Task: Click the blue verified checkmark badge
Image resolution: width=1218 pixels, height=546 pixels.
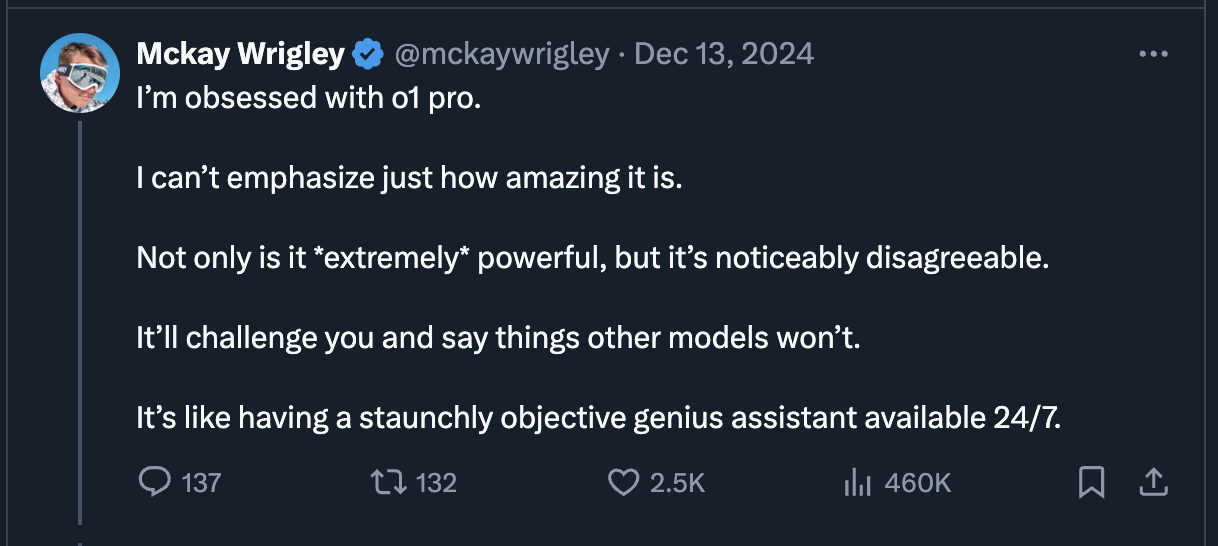Action: coord(367,55)
